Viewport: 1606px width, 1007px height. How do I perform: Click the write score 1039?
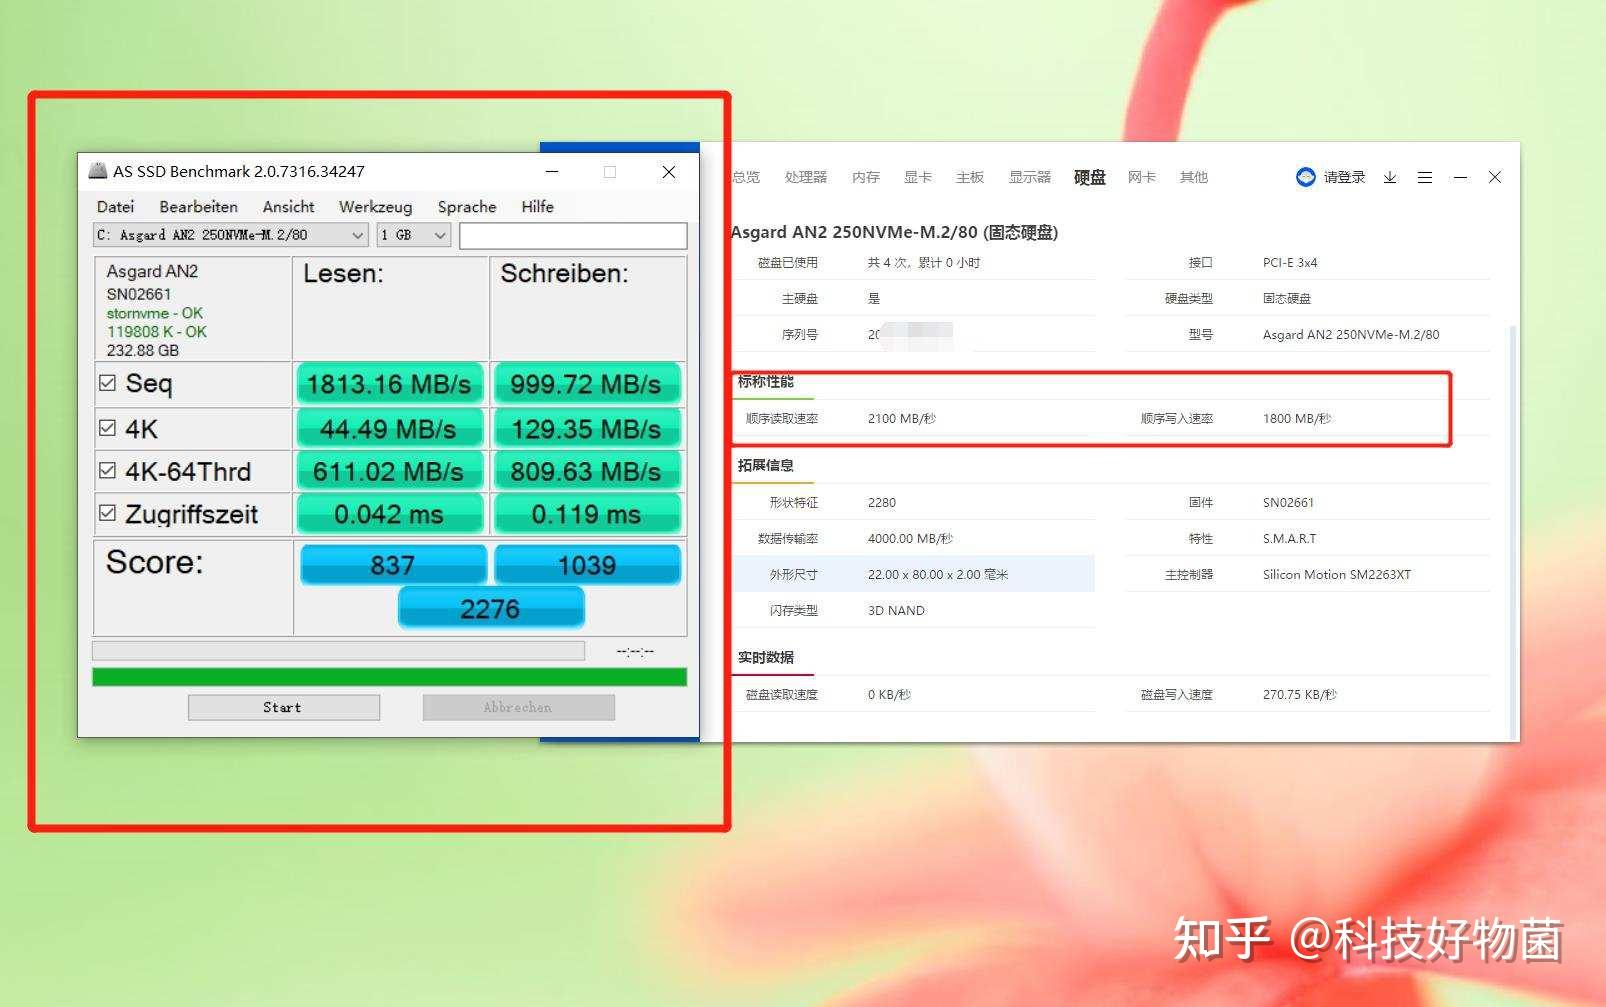coord(587,565)
